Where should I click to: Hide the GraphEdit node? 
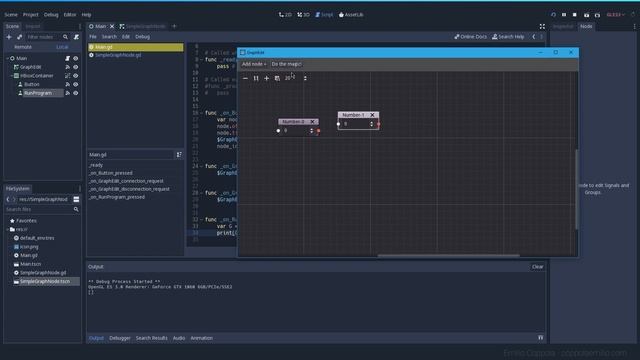click(x=76, y=67)
